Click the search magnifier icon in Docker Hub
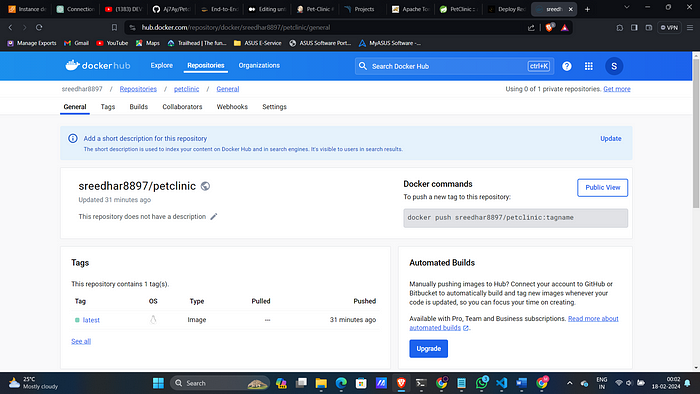Viewport: 700px width, 394px height. [x=363, y=66]
